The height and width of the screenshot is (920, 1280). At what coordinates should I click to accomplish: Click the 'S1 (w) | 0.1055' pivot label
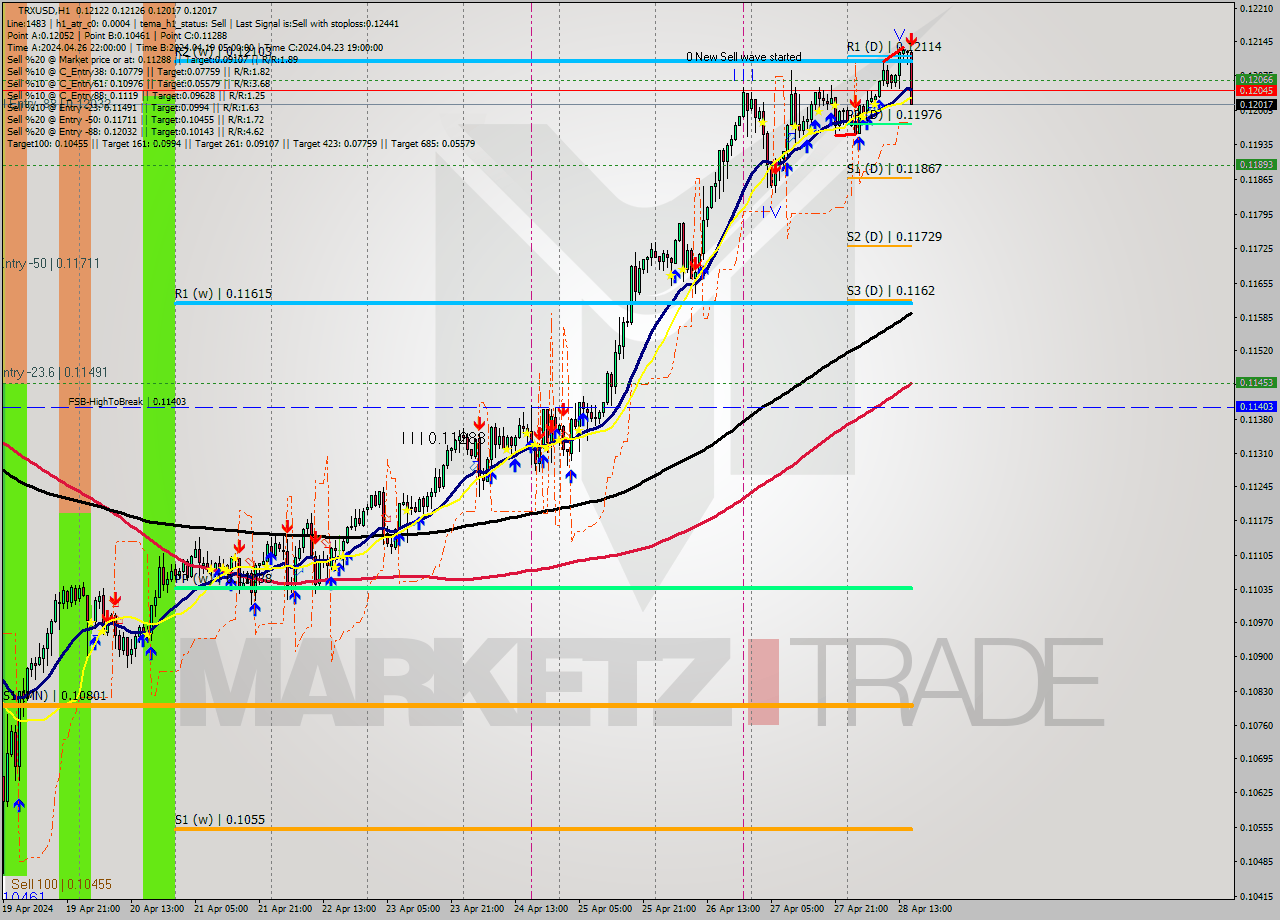point(220,820)
